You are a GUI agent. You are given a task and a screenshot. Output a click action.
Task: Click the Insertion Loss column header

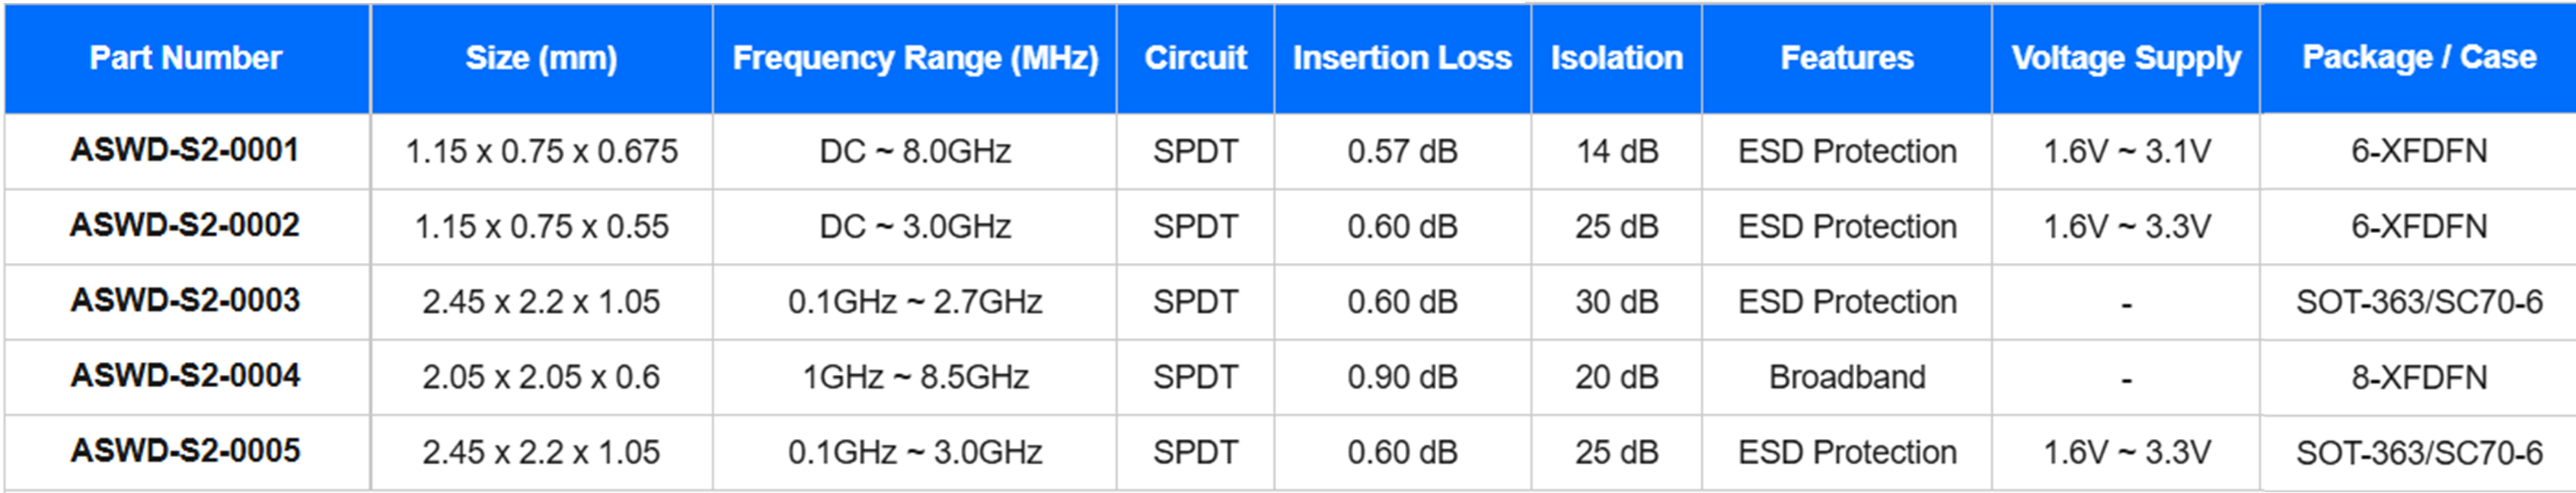point(1402,58)
